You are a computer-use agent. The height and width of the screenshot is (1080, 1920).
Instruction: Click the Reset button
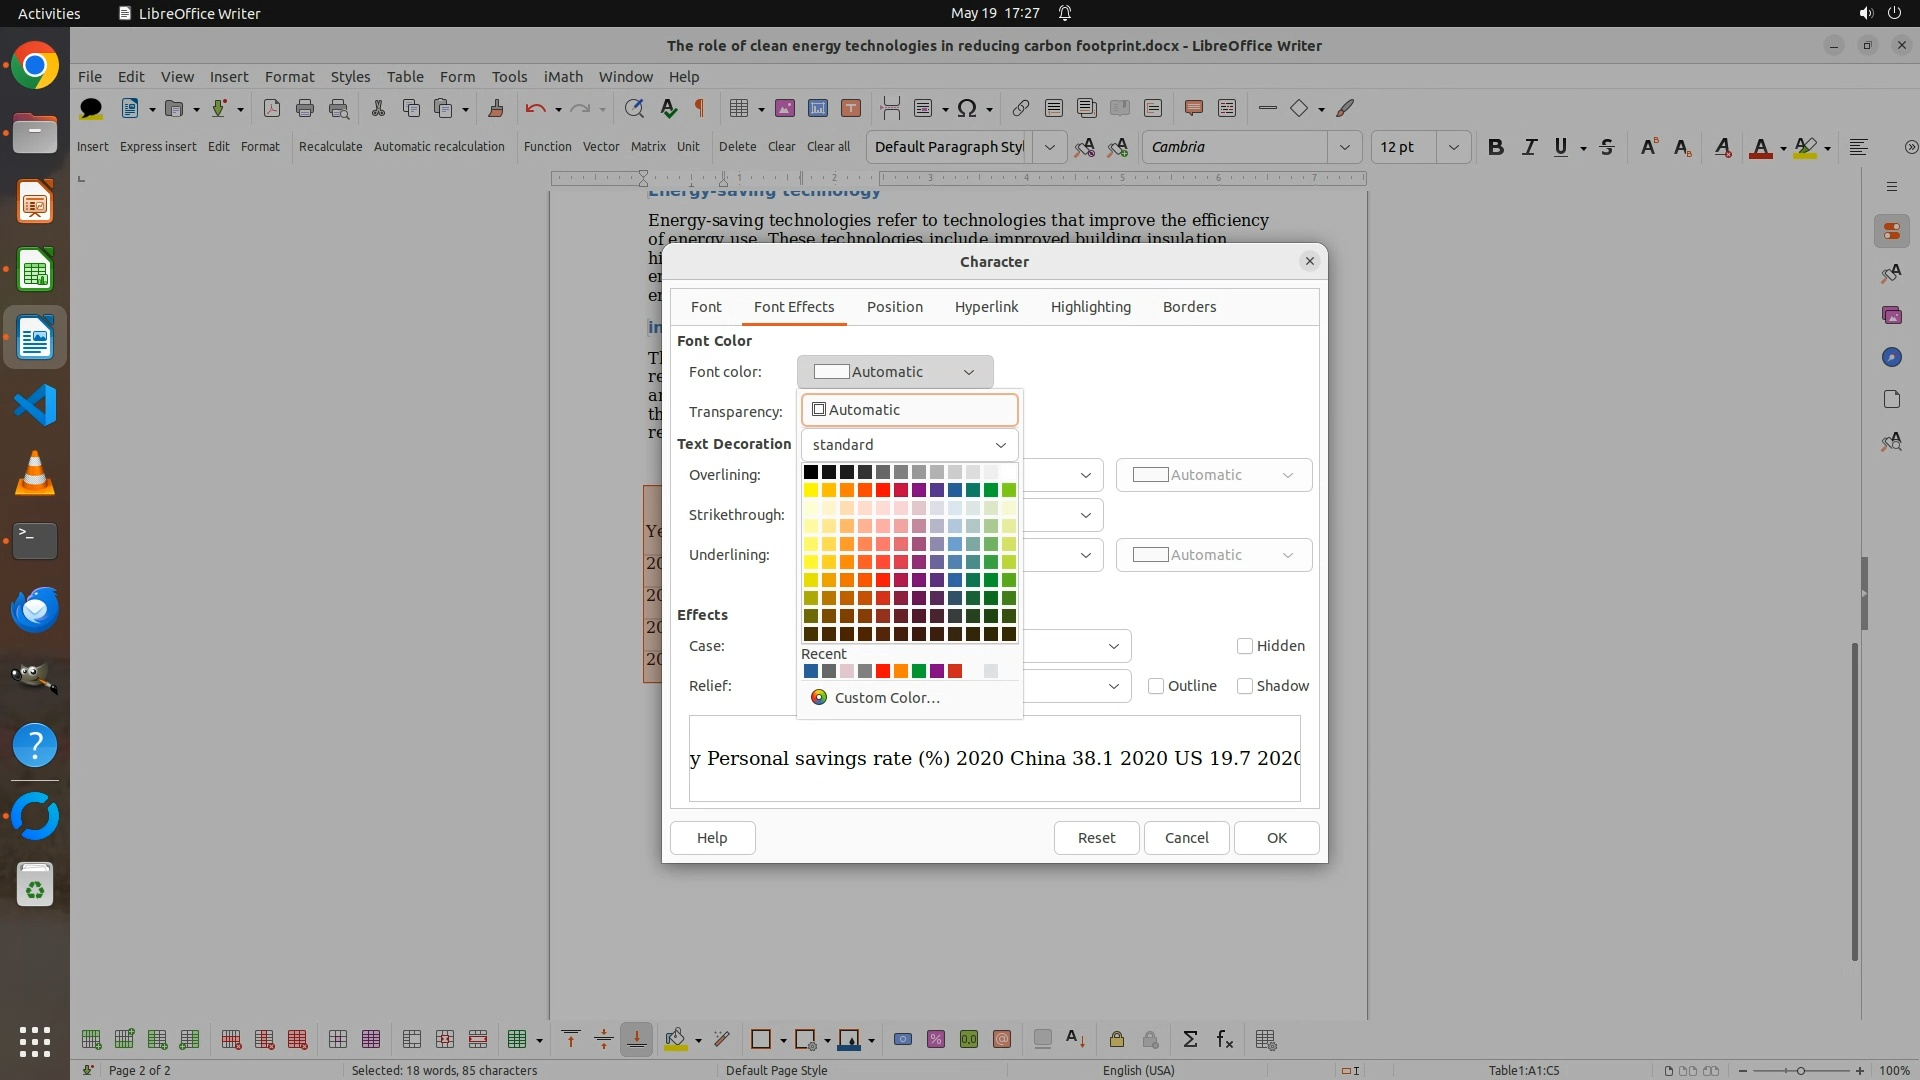[x=1096, y=838]
